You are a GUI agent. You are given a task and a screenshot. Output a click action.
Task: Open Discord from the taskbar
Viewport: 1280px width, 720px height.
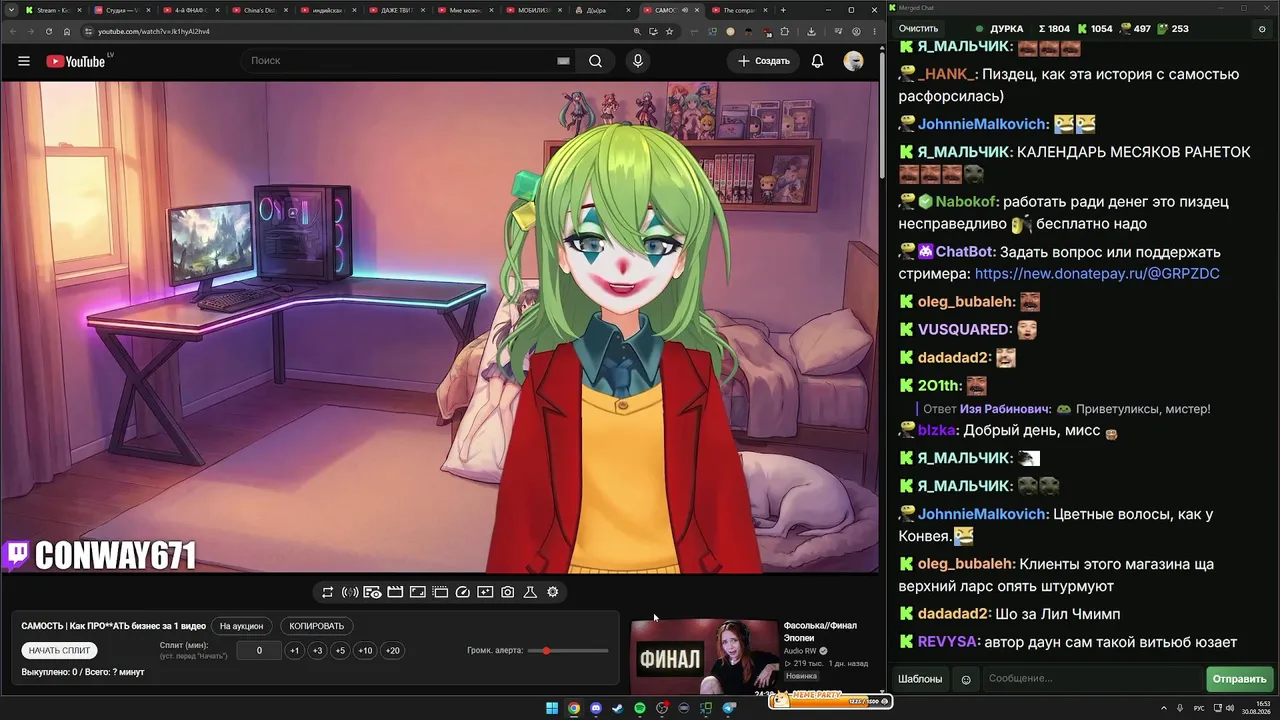tap(596, 708)
